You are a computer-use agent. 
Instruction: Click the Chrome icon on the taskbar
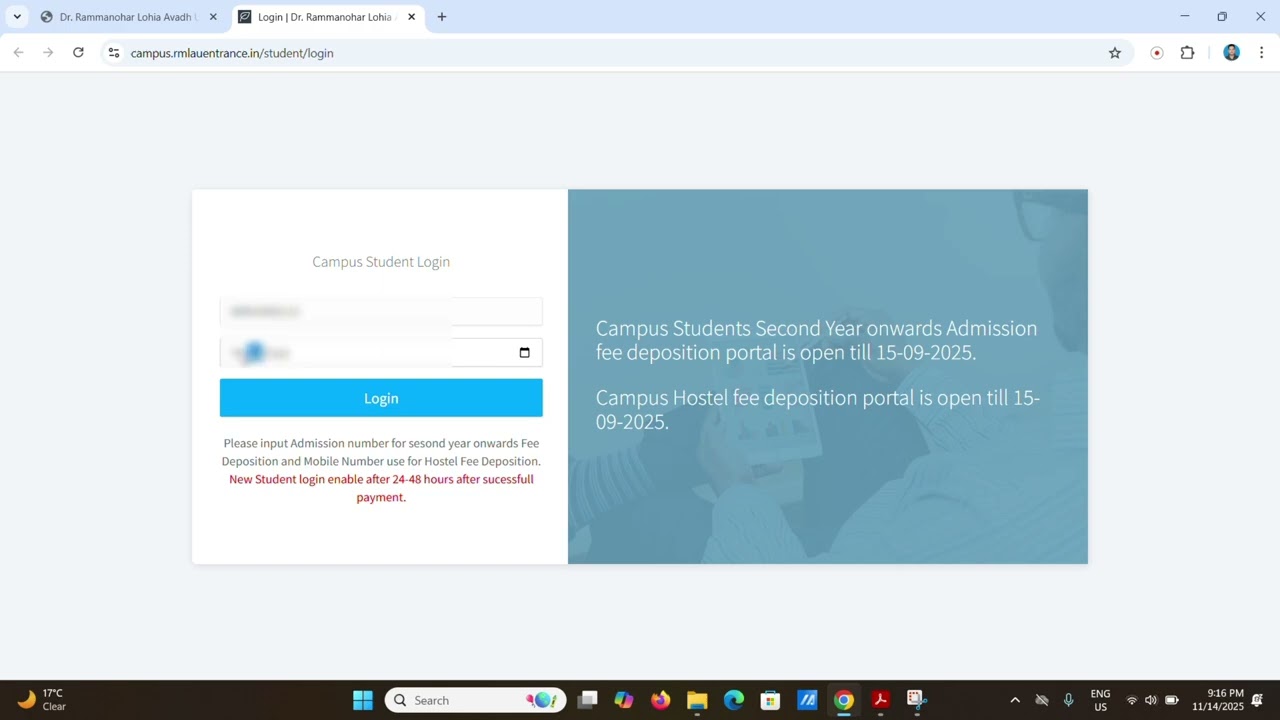point(844,700)
